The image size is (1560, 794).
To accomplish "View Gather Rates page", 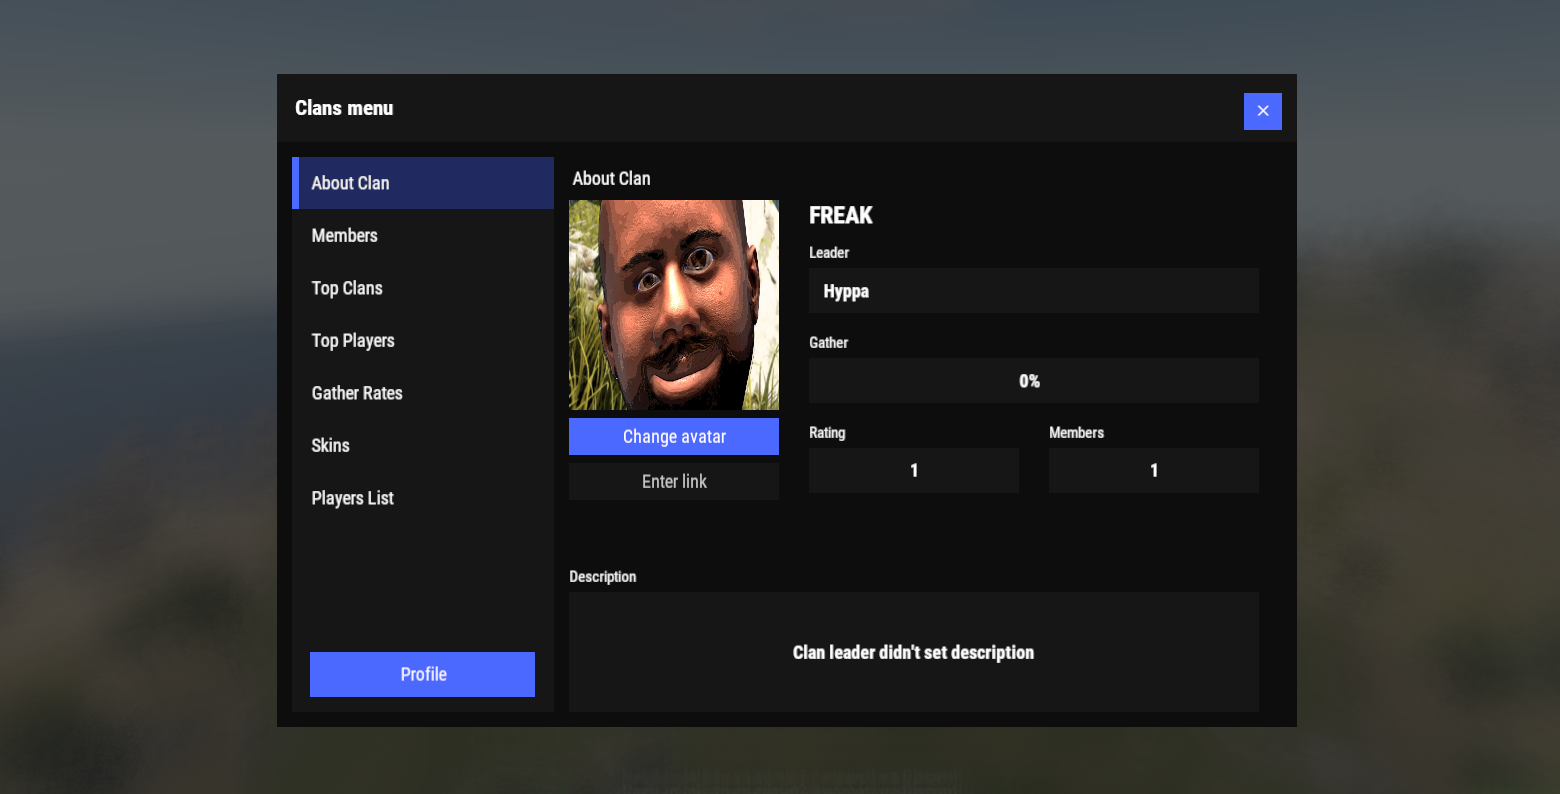I will point(423,393).
